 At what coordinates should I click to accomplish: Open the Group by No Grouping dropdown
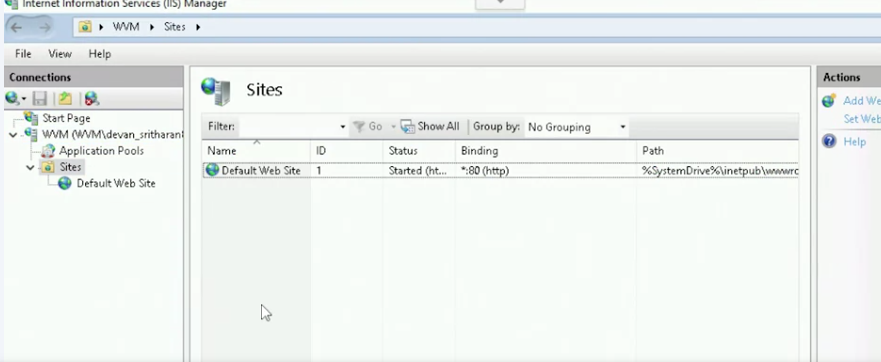(x=576, y=127)
